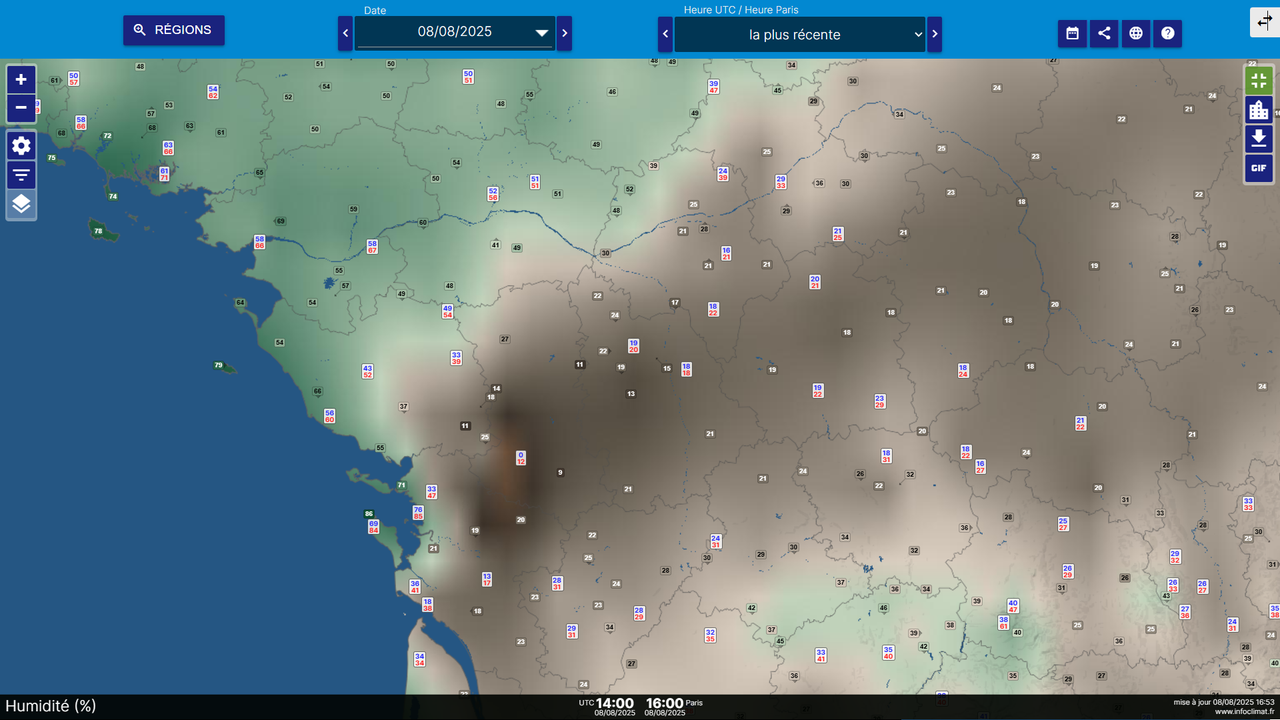Screen dimensions: 1280x720
Task: Select the station marker 36 / 41
Action: click(x=415, y=586)
